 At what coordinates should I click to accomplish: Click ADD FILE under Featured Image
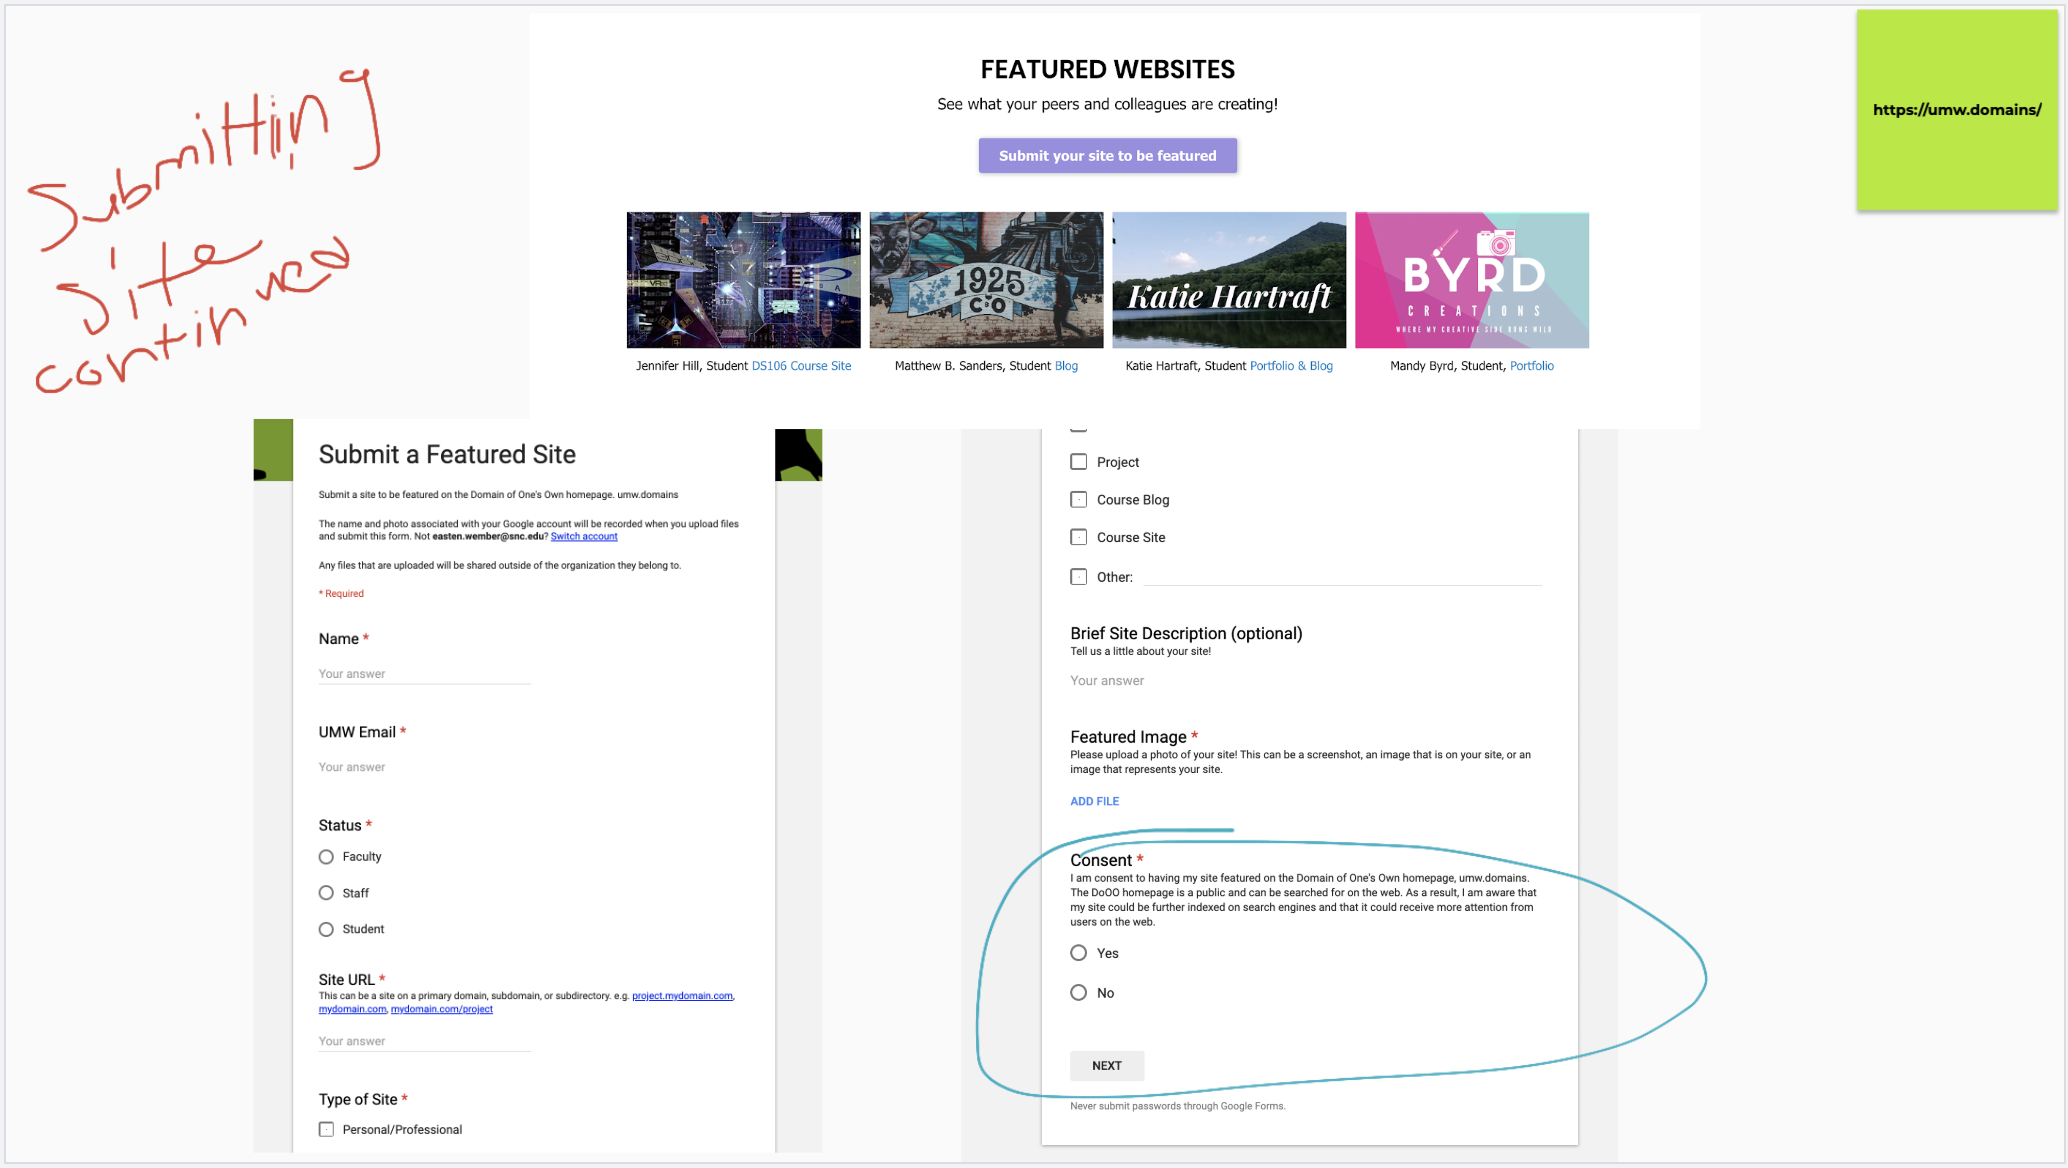(x=1094, y=801)
